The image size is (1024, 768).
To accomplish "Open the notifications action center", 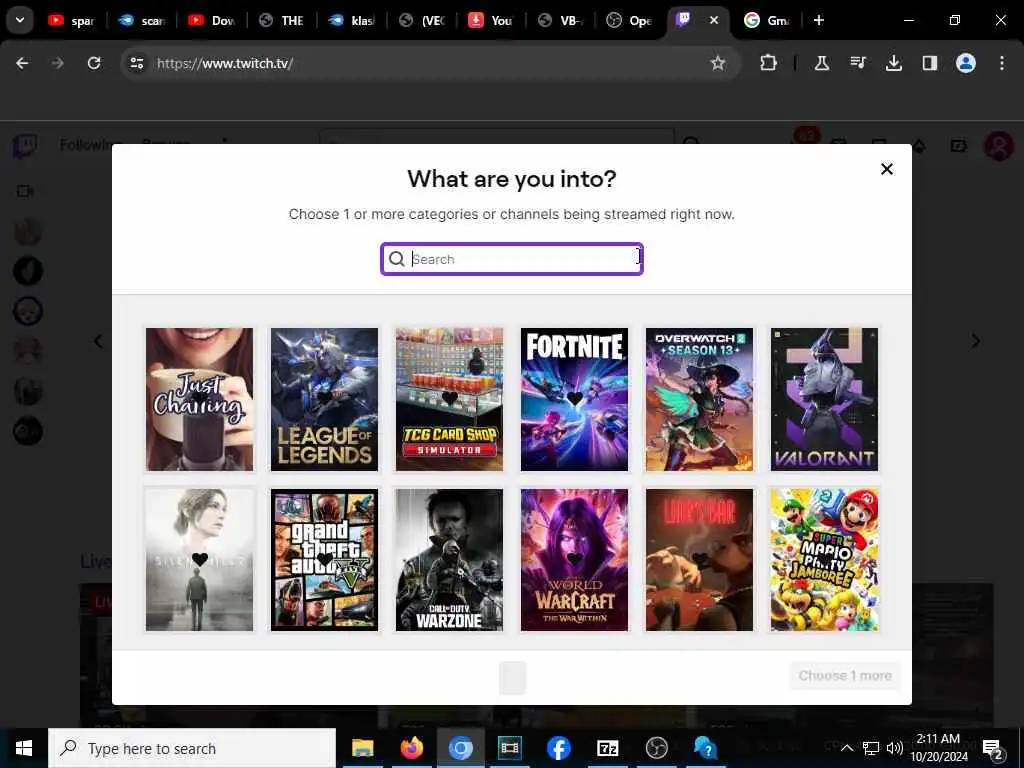I will point(993,748).
